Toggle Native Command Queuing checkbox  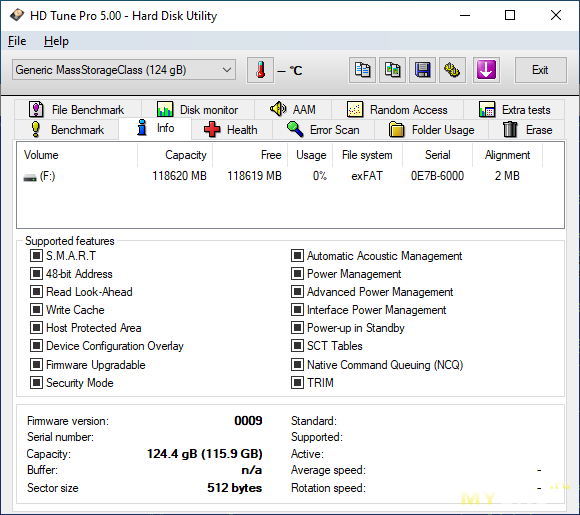[x=297, y=365]
